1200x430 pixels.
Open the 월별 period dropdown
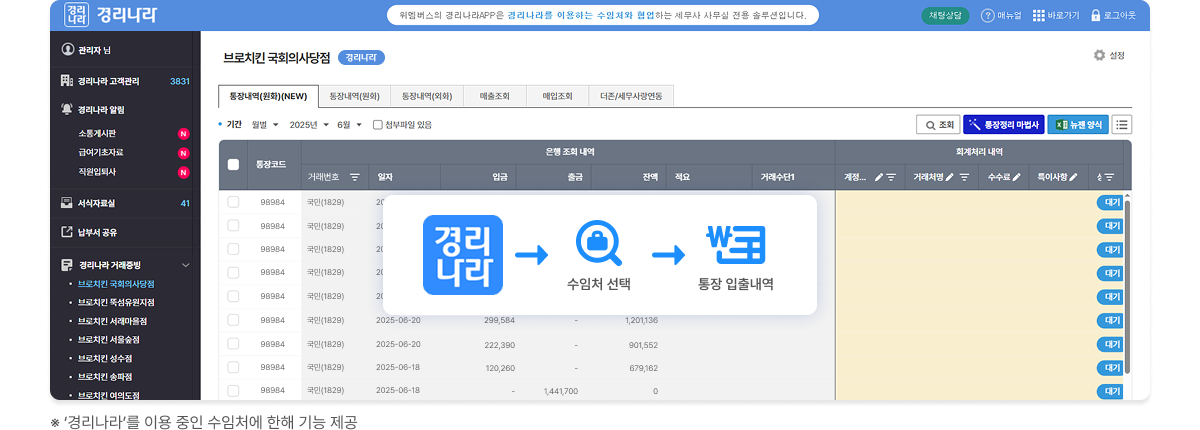pyautogui.click(x=265, y=125)
